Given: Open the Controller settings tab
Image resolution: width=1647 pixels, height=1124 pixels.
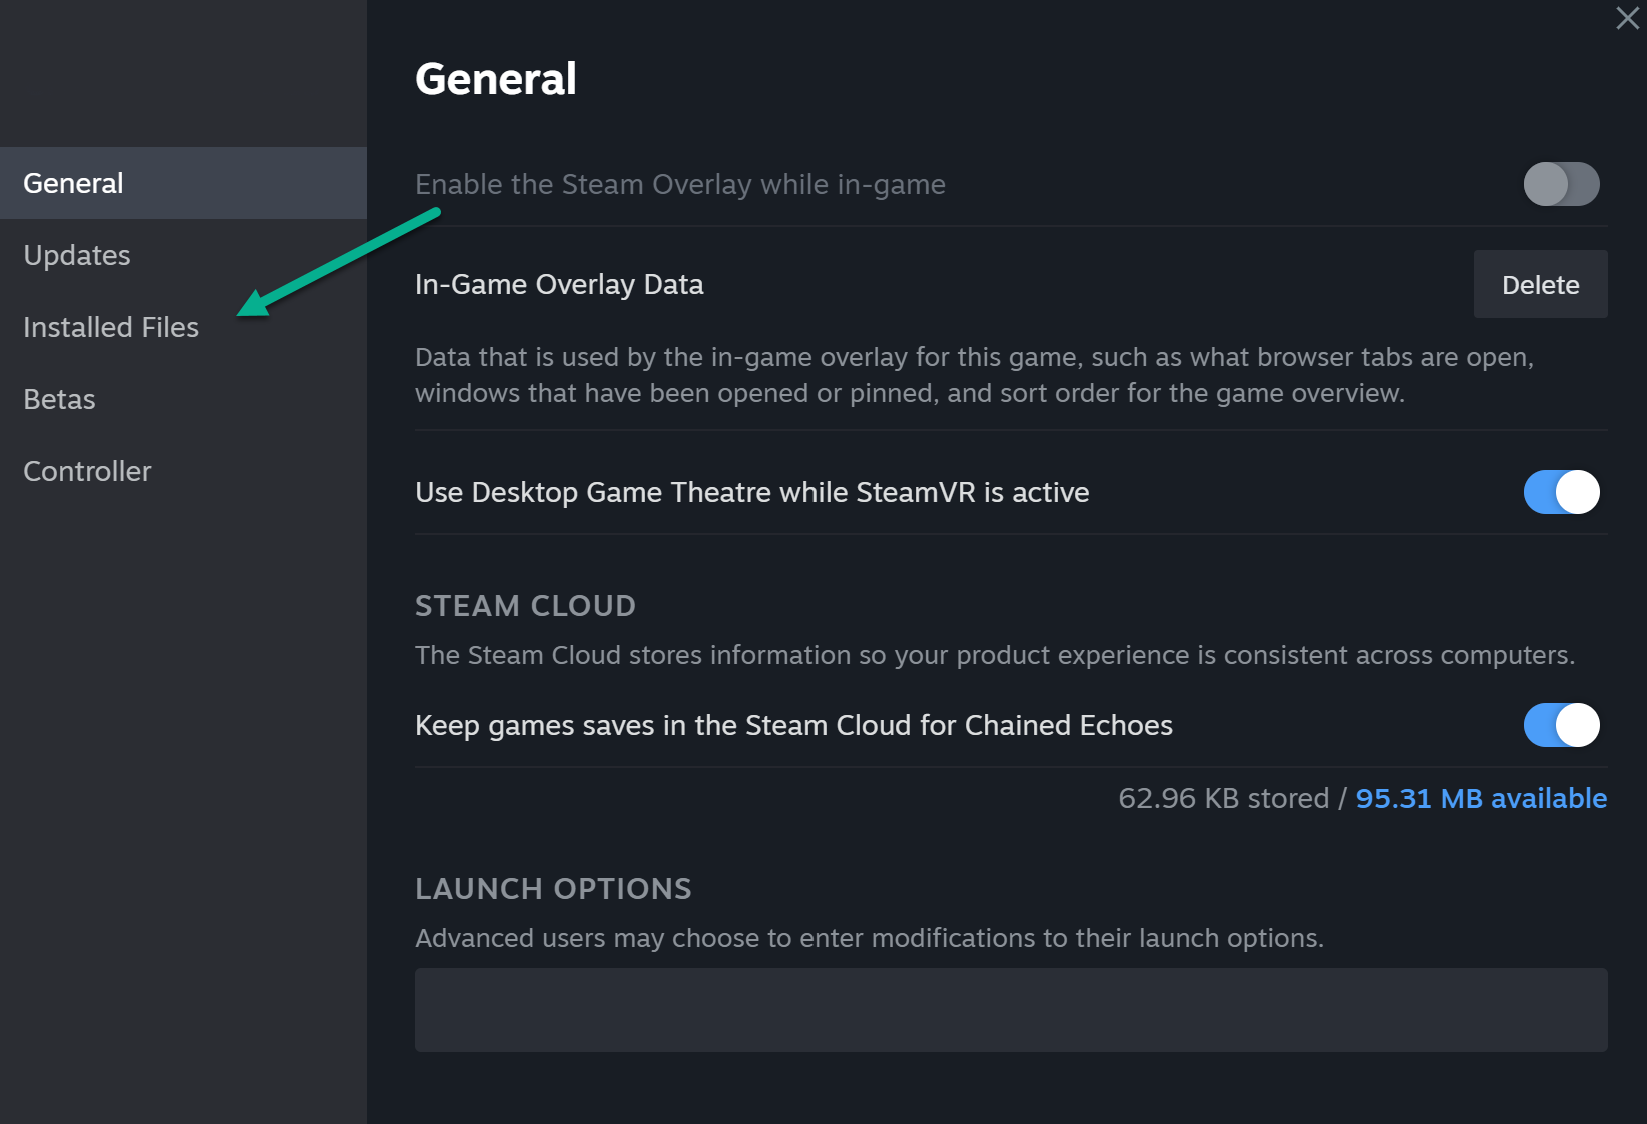Looking at the screenshot, I should 87,472.
